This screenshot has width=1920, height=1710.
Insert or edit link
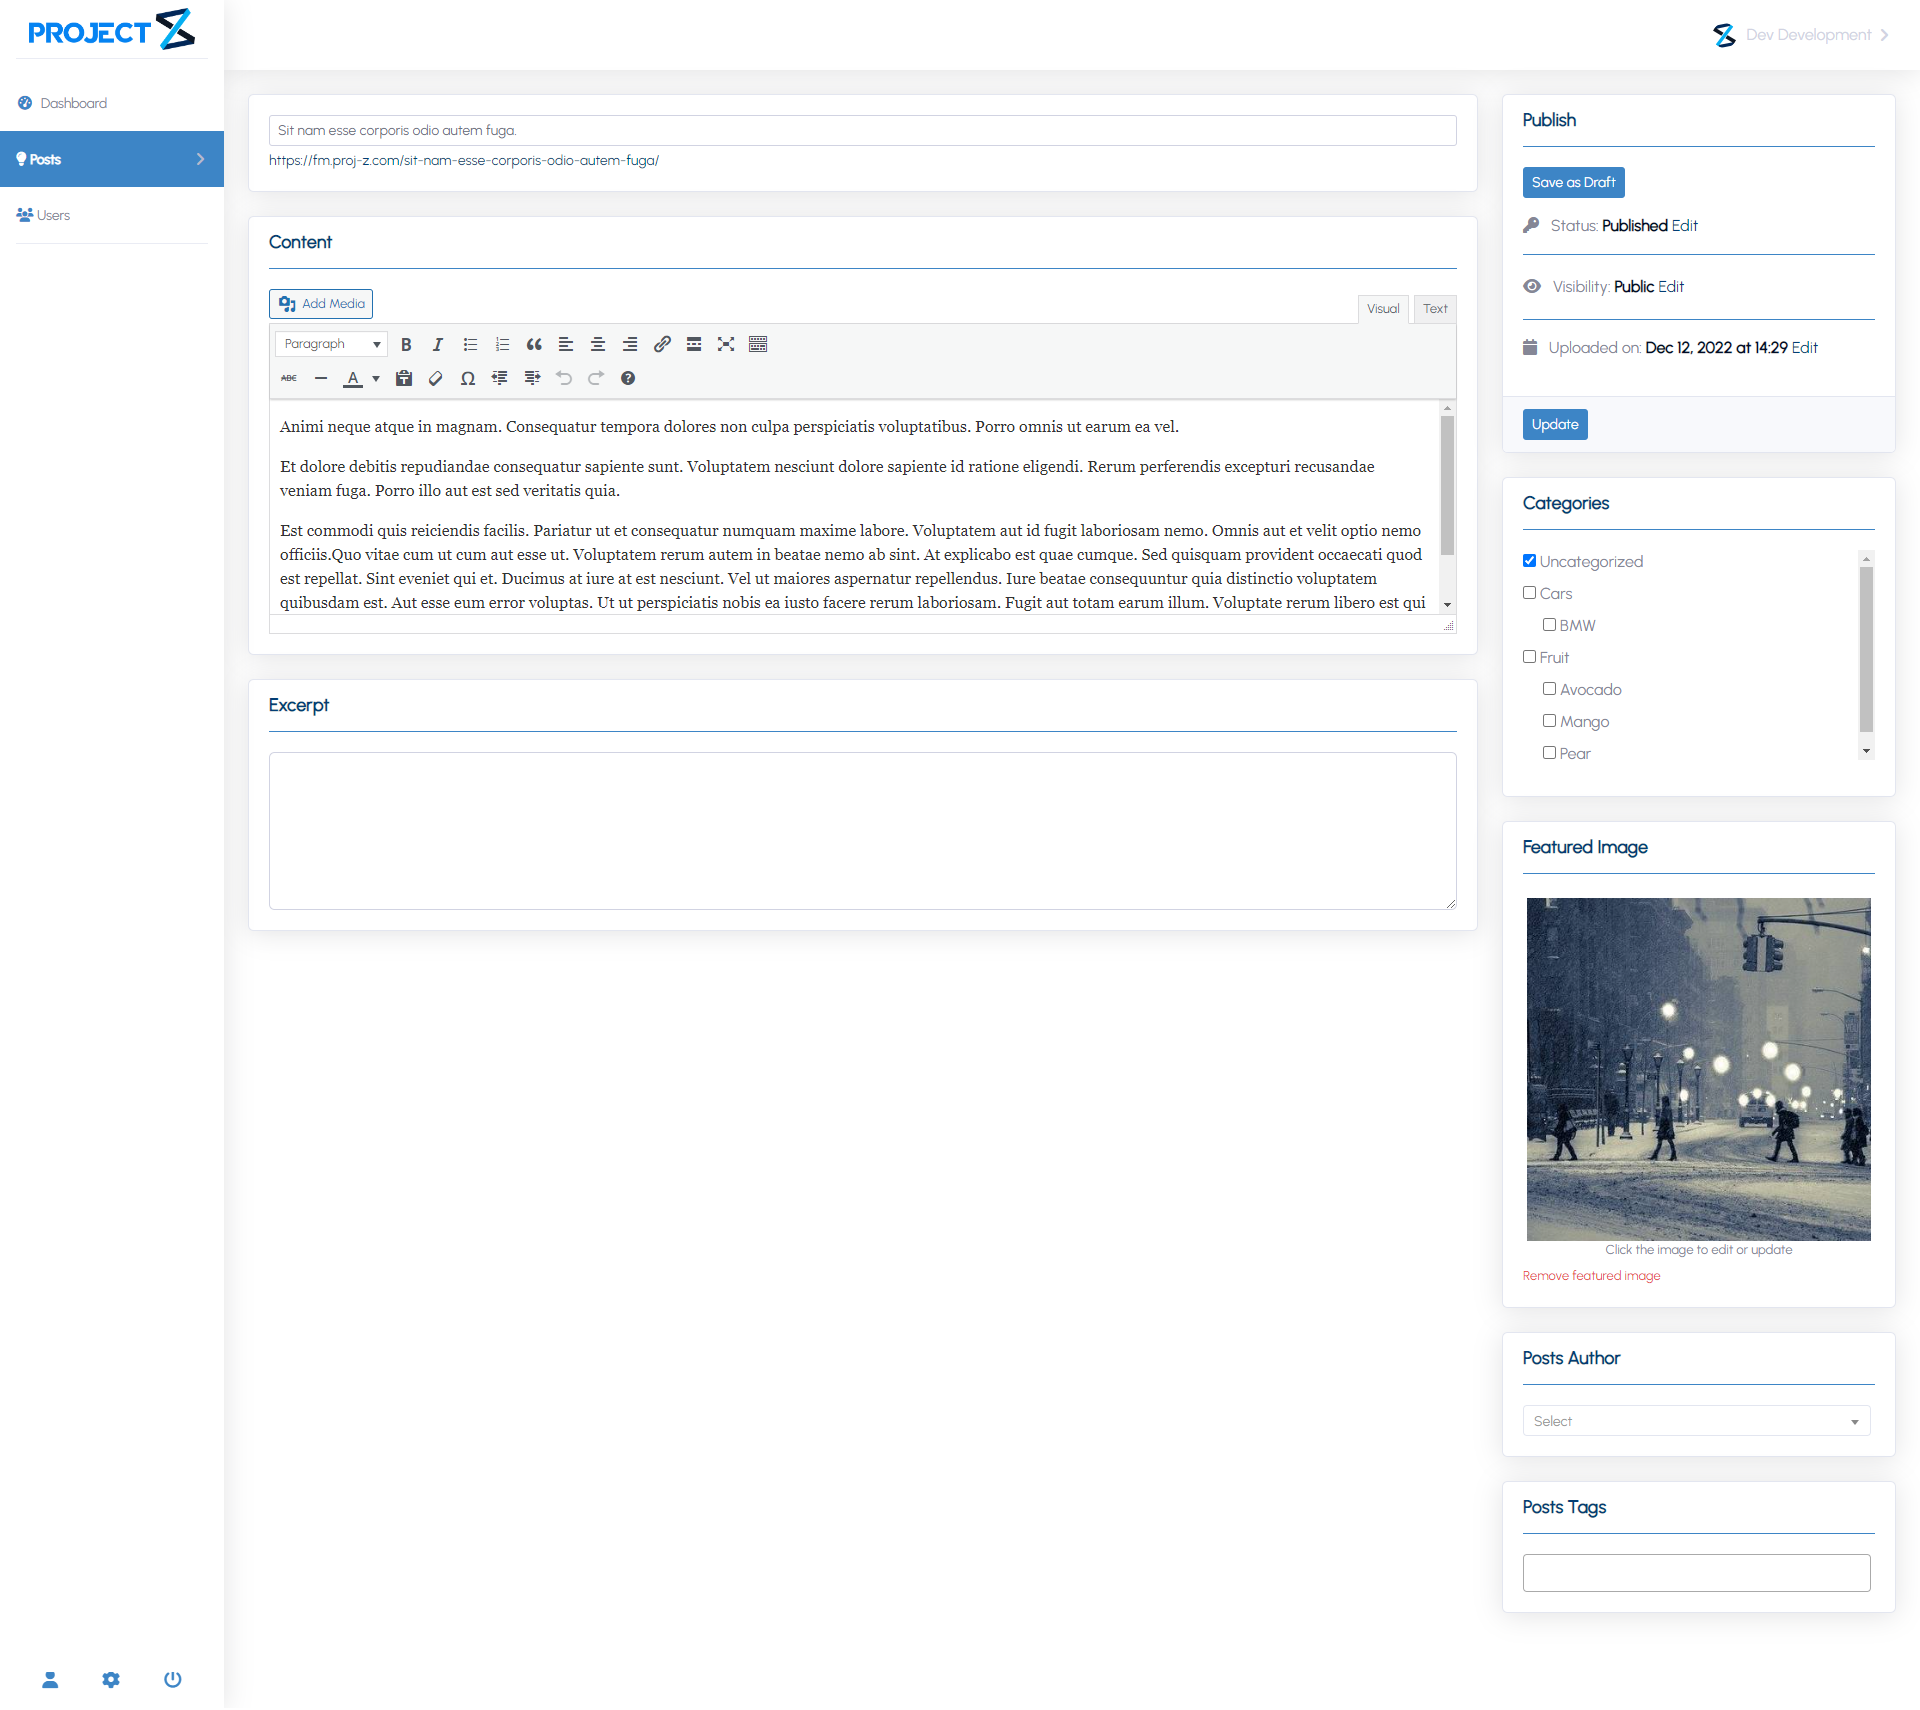(x=662, y=344)
